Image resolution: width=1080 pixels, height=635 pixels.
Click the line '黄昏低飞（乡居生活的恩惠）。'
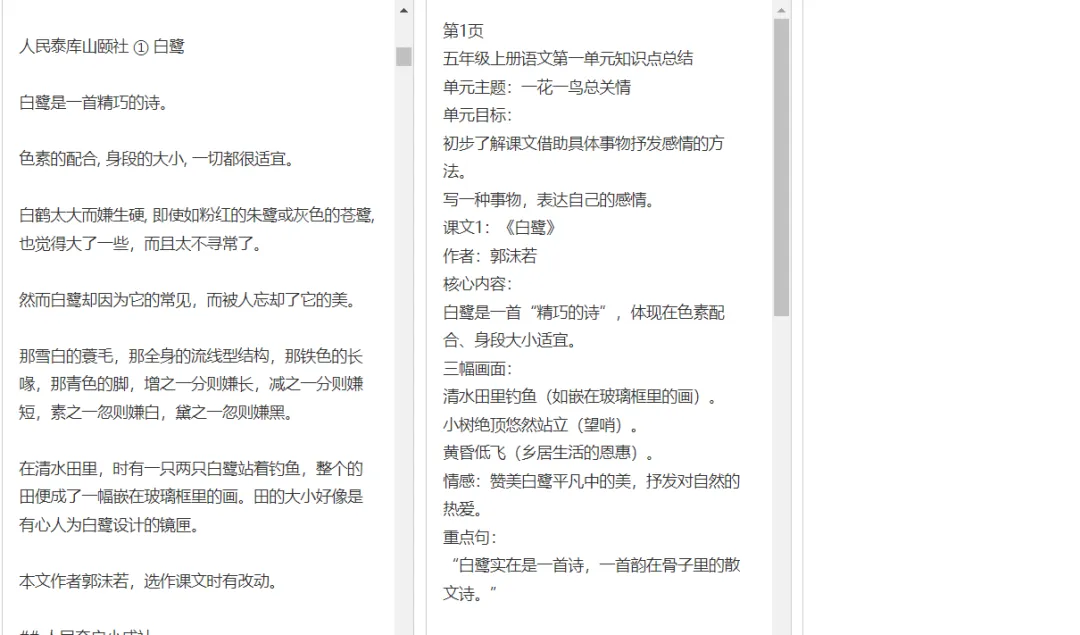pyautogui.click(x=549, y=452)
